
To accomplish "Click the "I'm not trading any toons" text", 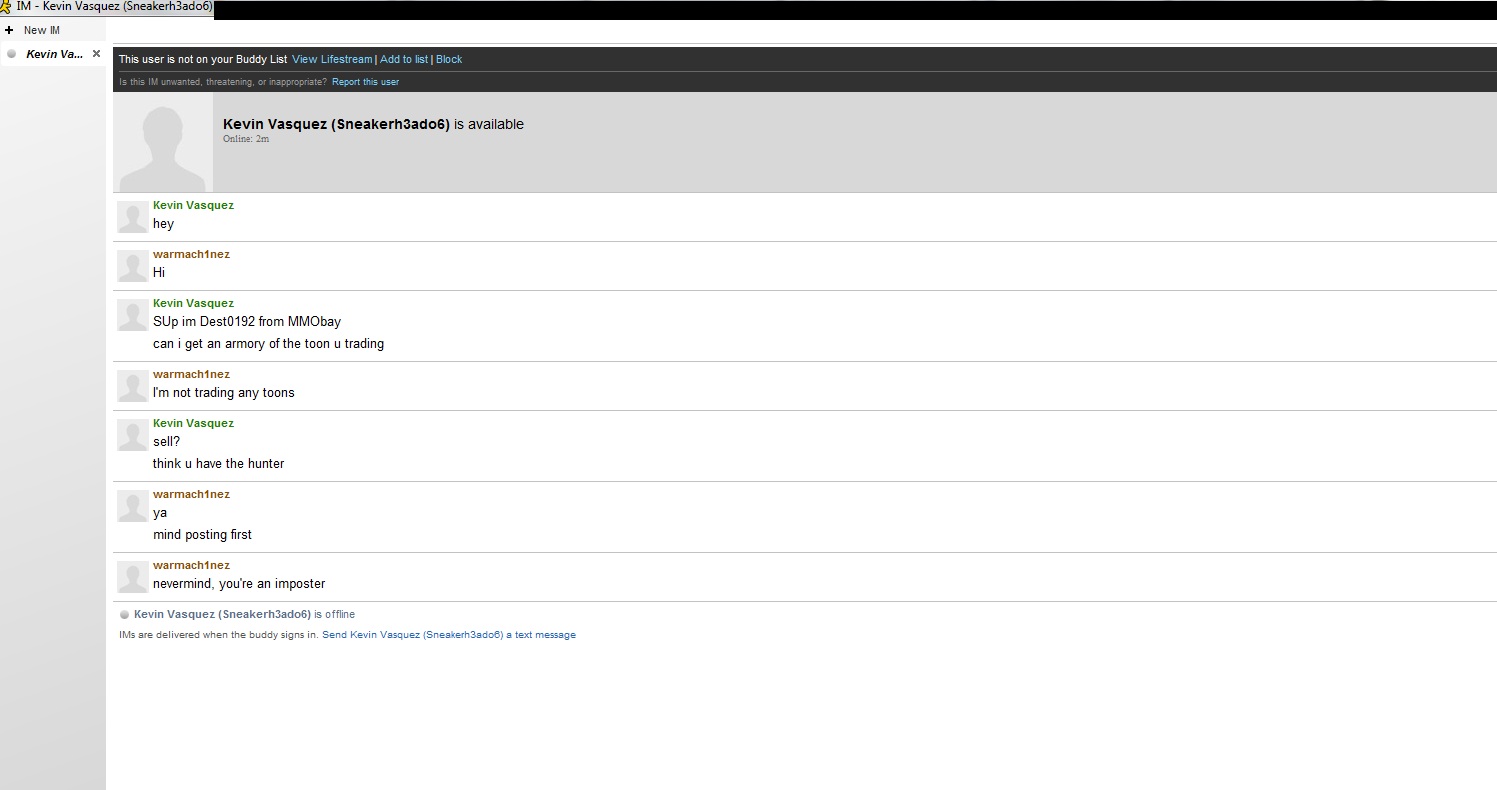I will point(224,393).
